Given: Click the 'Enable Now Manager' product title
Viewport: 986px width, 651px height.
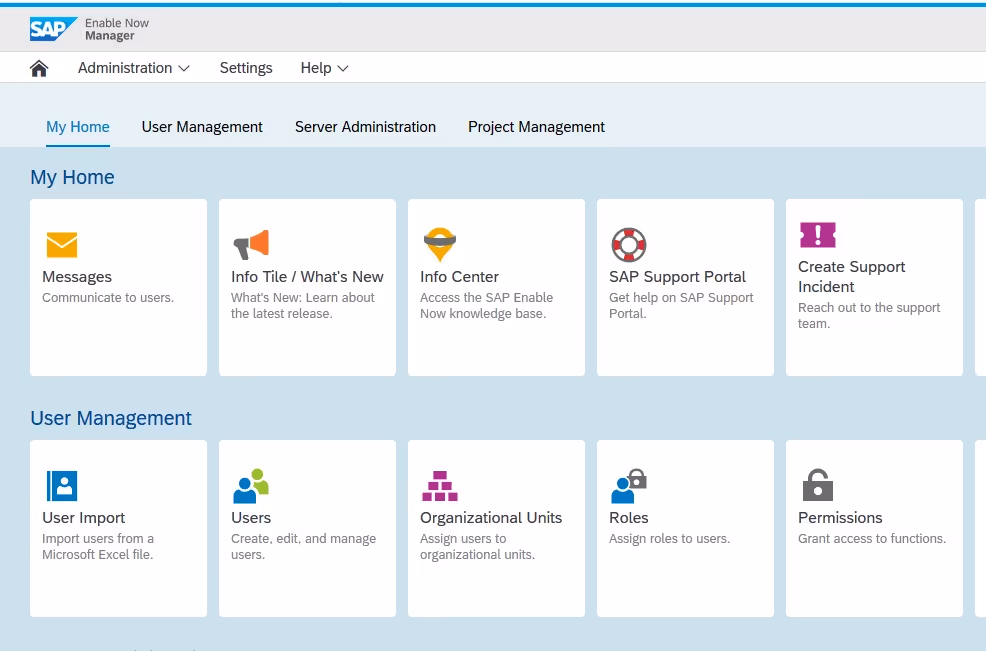Looking at the screenshot, I should click(x=117, y=29).
